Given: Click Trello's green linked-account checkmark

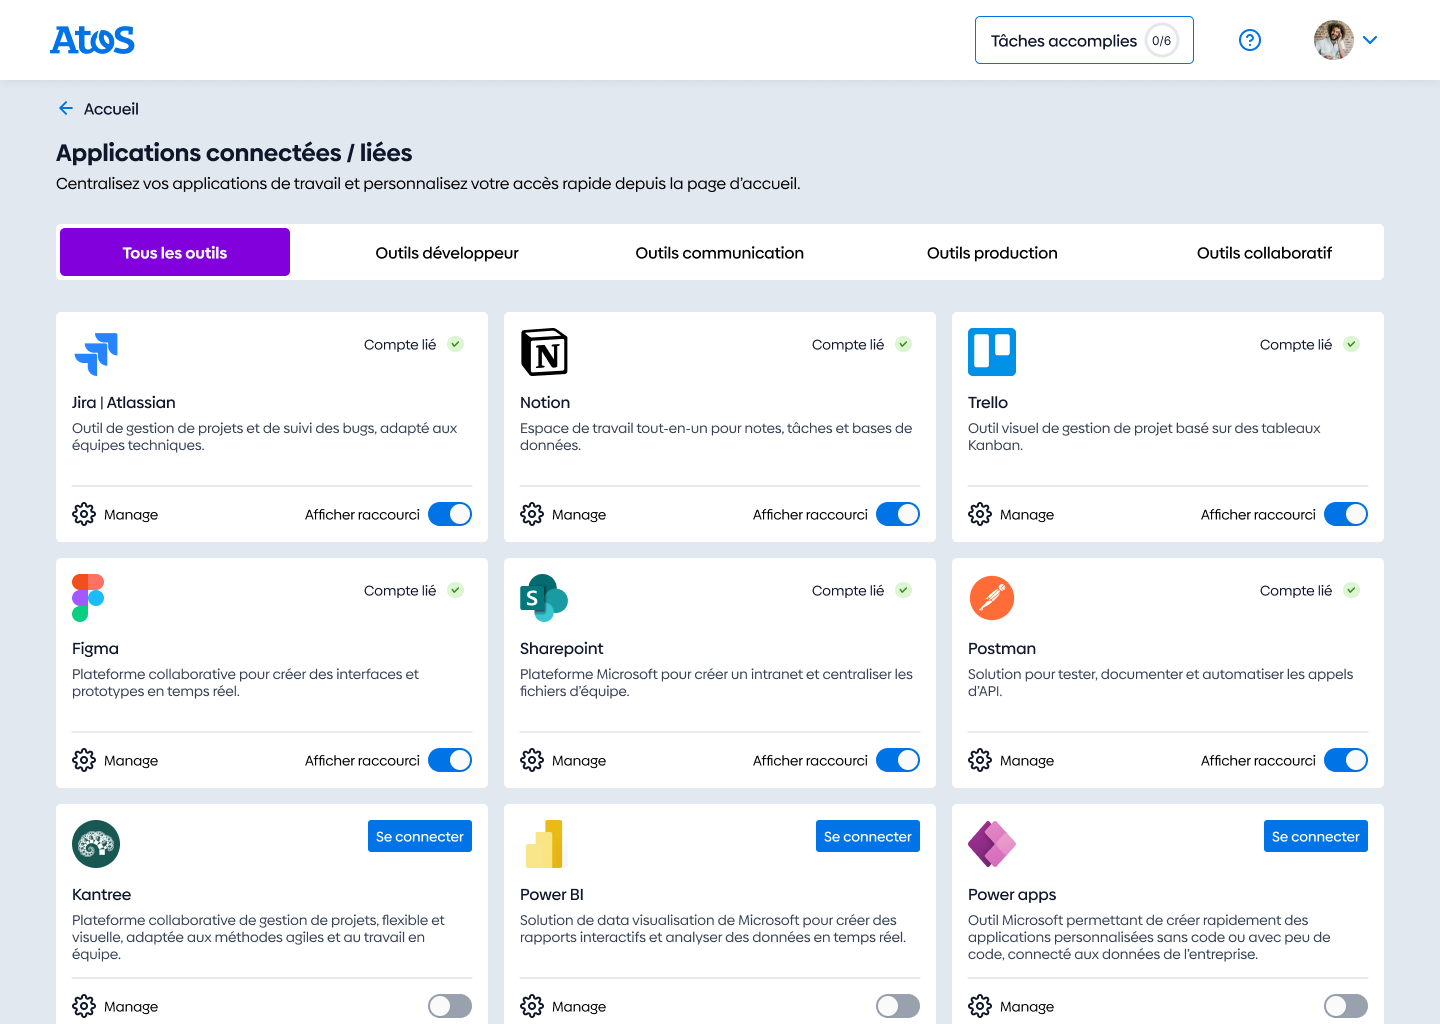Looking at the screenshot, I should 1352,344.
